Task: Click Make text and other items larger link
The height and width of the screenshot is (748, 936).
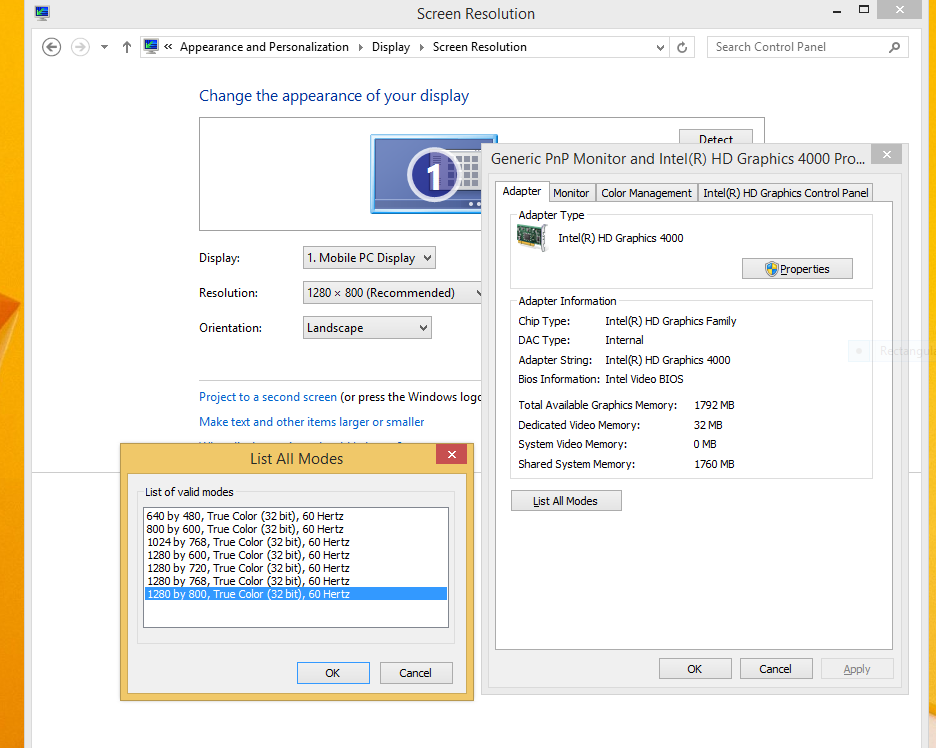Action: pyautogui.click(x=312, y=422)
